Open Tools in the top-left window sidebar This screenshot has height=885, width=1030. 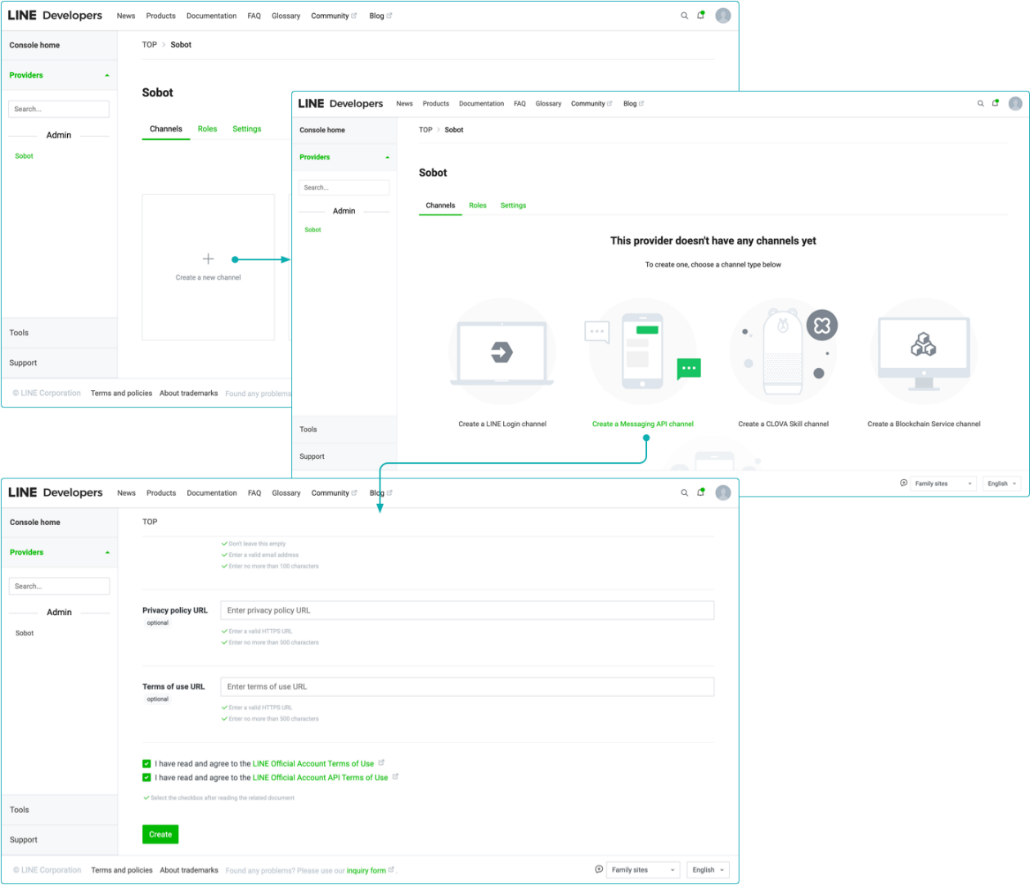point(19,332)
